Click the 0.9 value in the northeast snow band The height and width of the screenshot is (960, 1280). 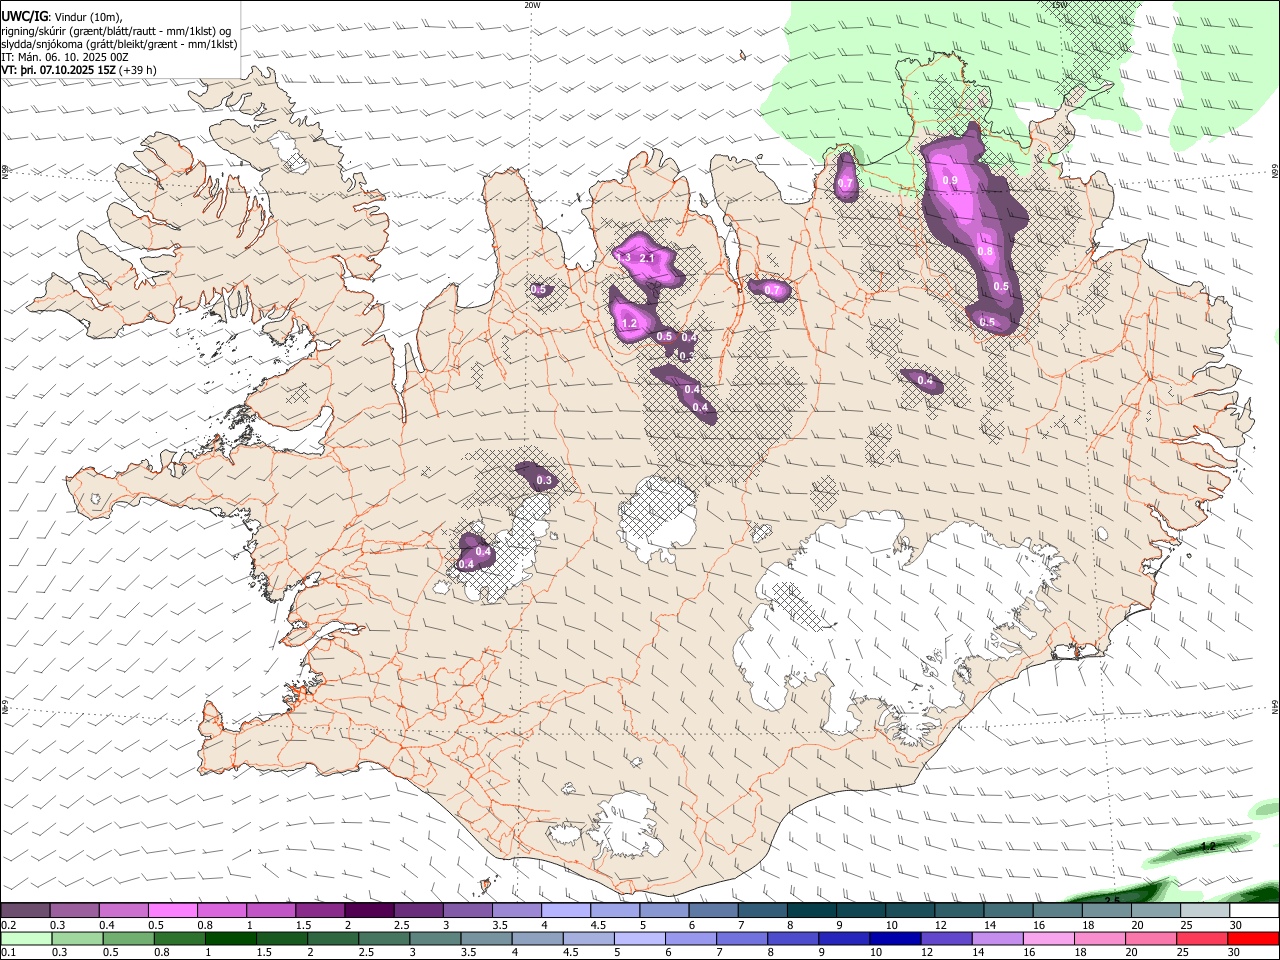pos(950,180)
